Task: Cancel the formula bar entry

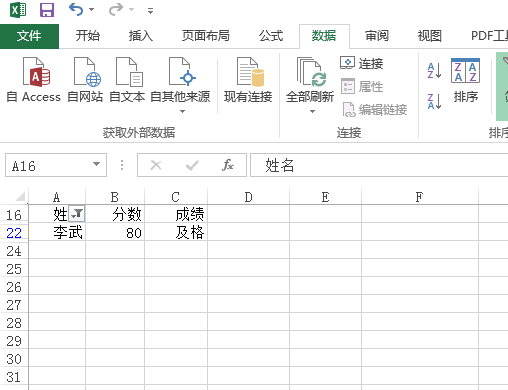Action: pyautogui.click(x=156, y=165)
